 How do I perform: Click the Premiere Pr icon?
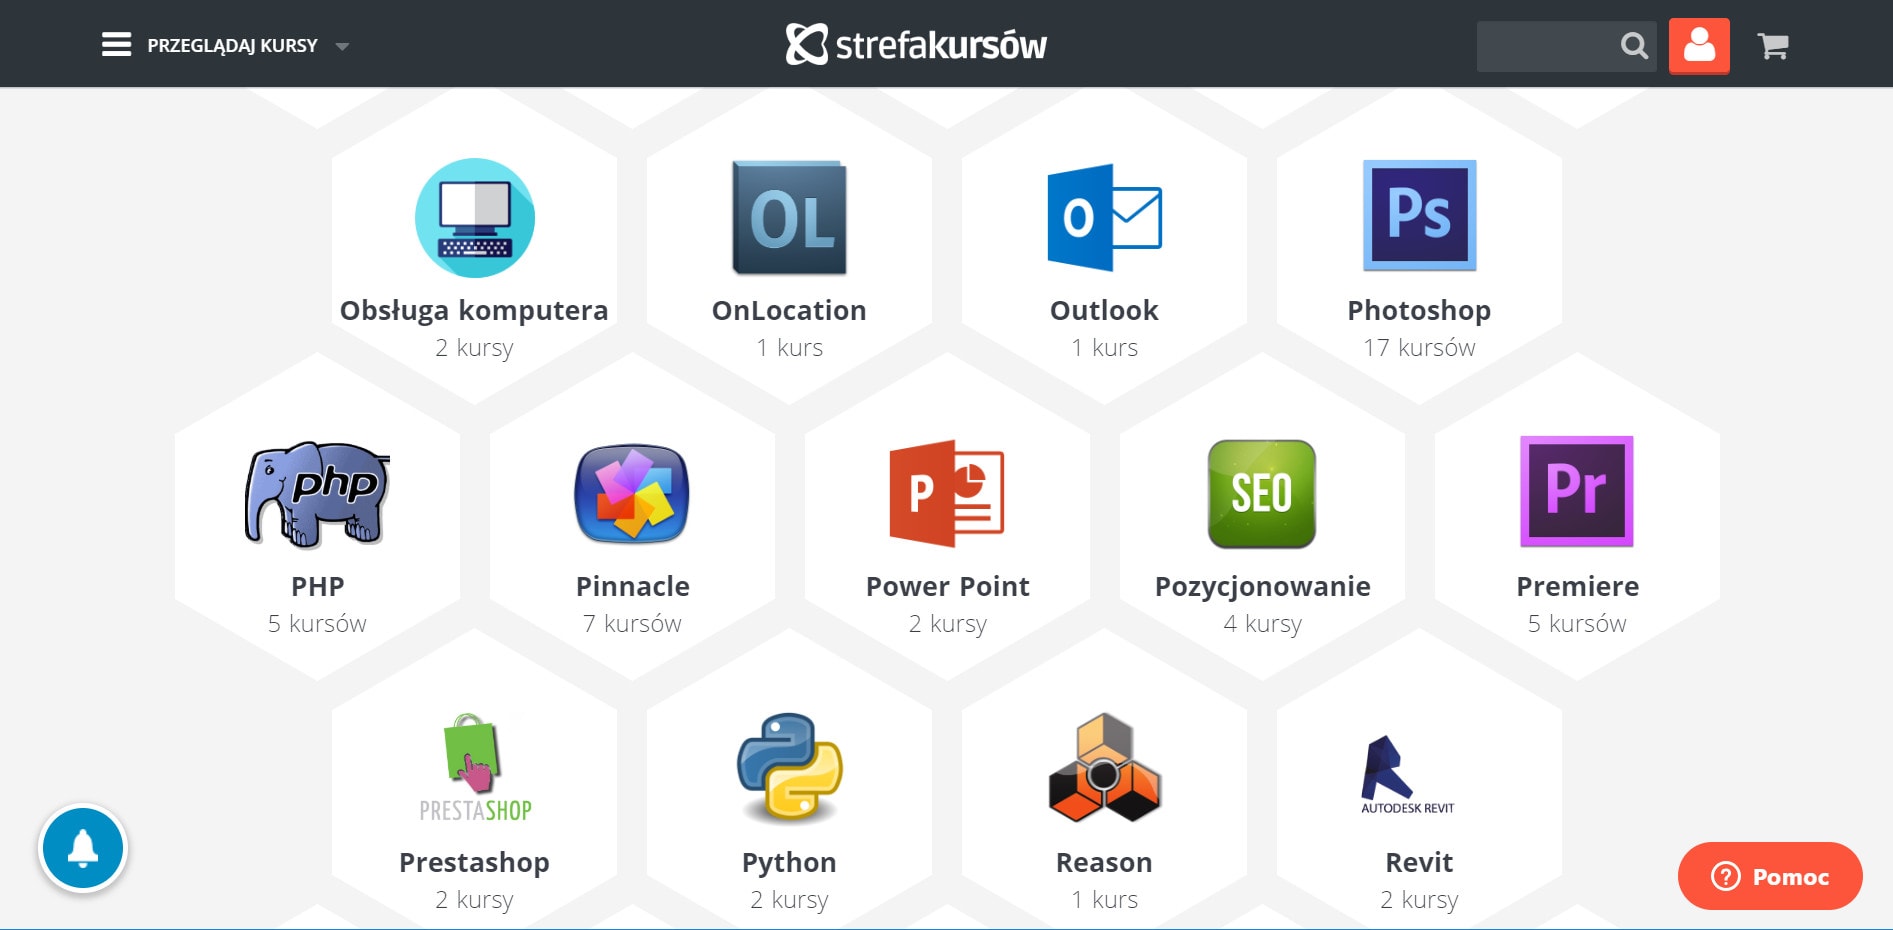[1577, 491]
